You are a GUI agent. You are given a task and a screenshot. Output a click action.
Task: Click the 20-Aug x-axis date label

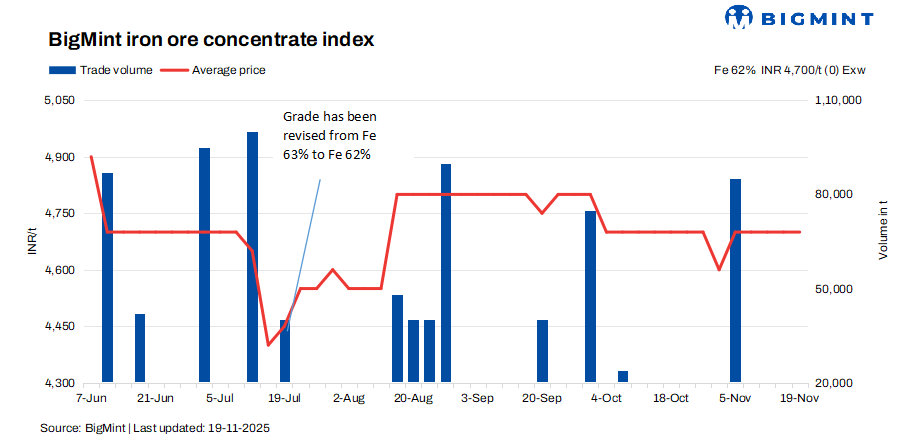[x=412, y=398]
